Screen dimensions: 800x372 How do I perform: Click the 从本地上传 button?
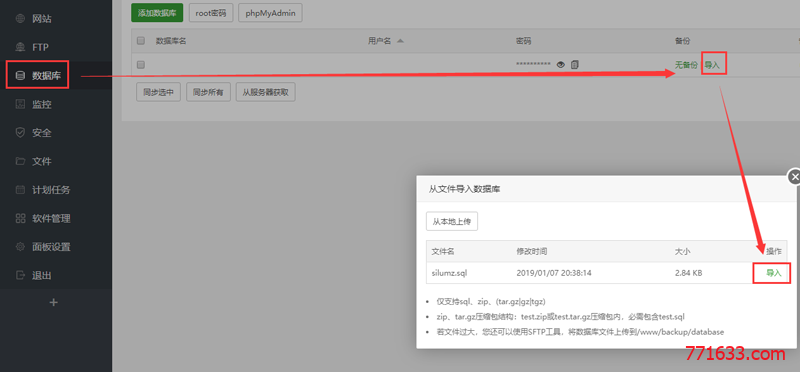(452, 221)
